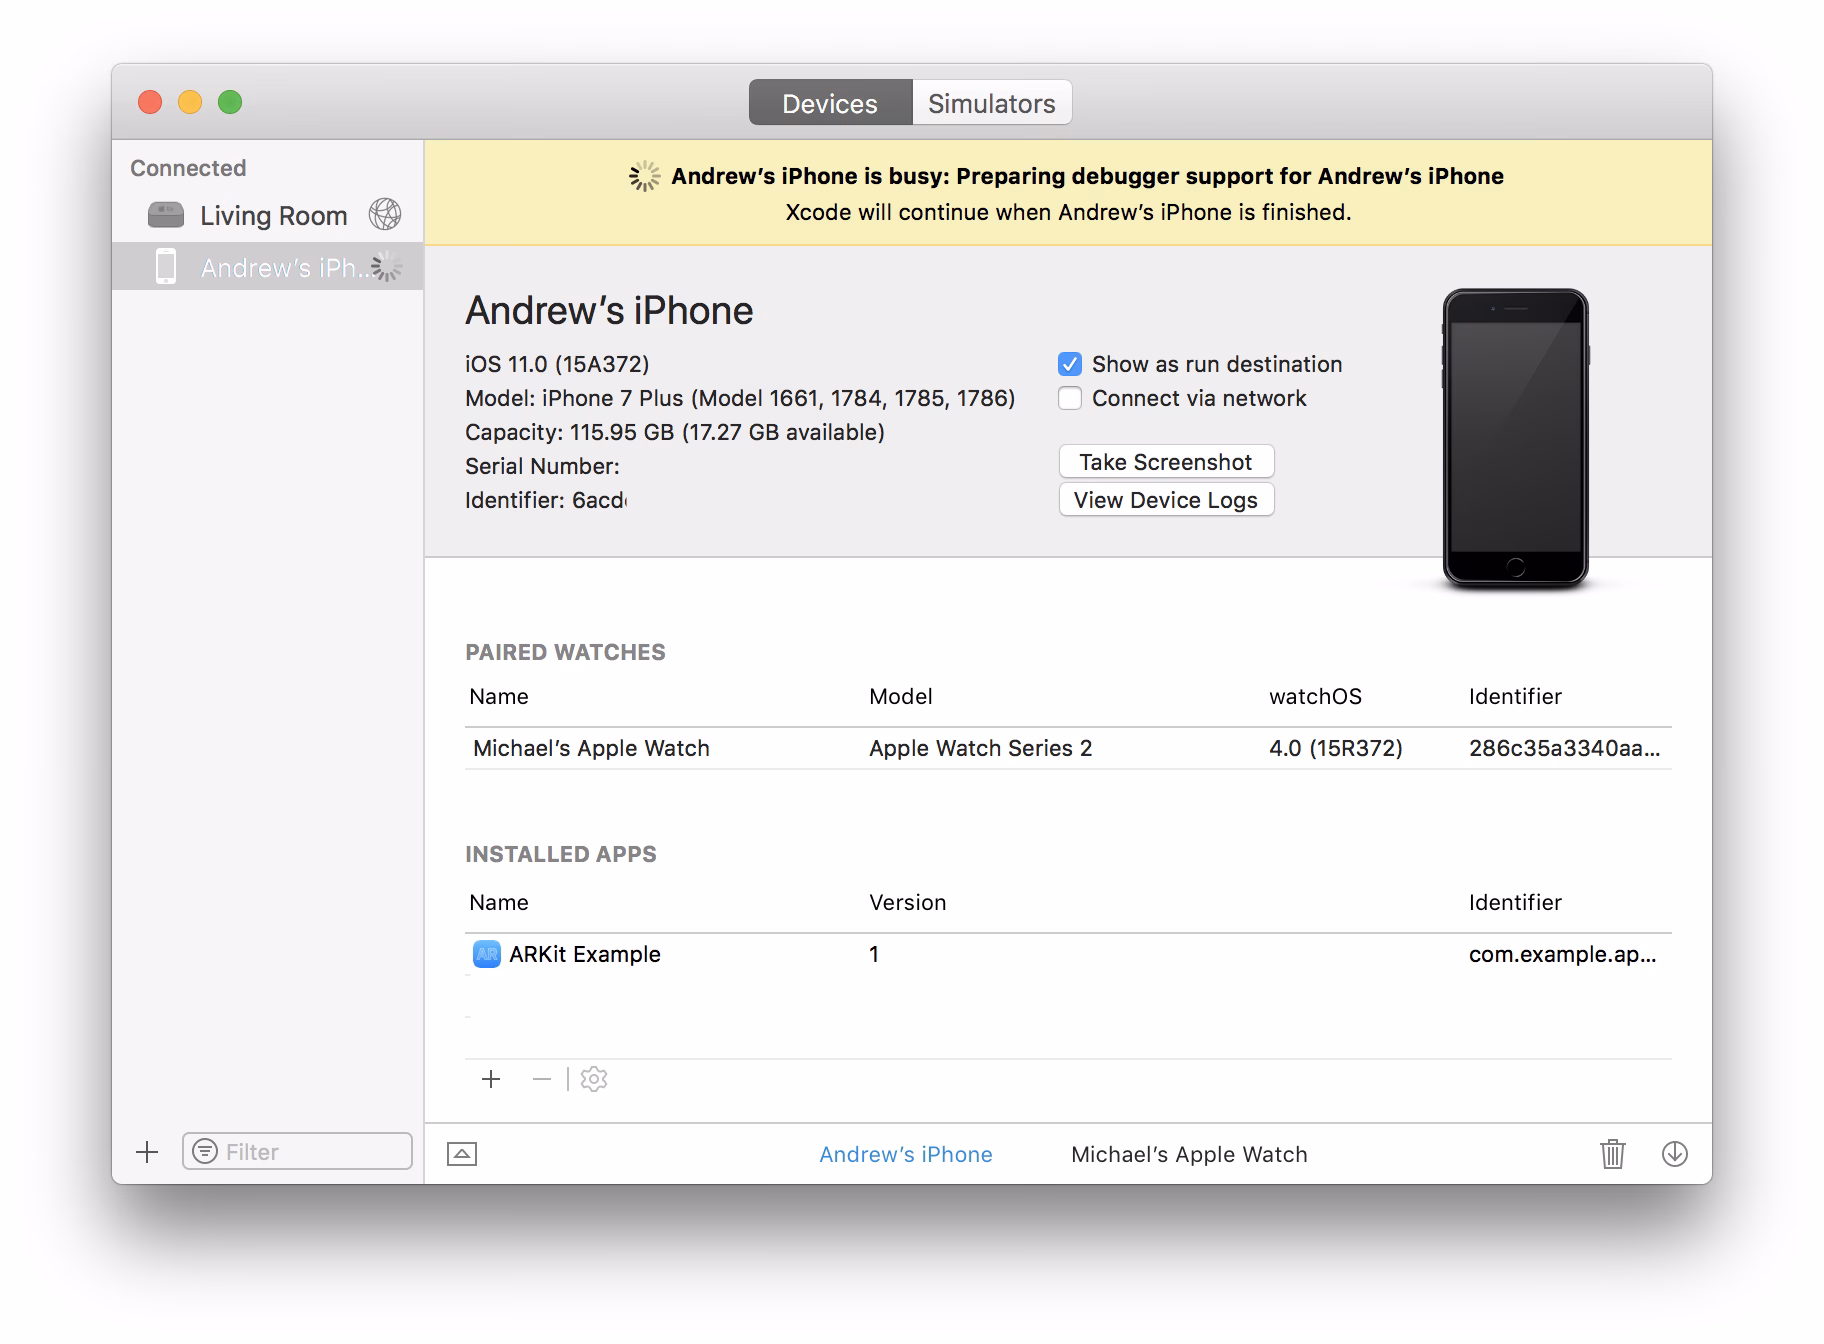Open Andrew's iPhone link in bottom bar
1824x1344 pixels.
905,1153
